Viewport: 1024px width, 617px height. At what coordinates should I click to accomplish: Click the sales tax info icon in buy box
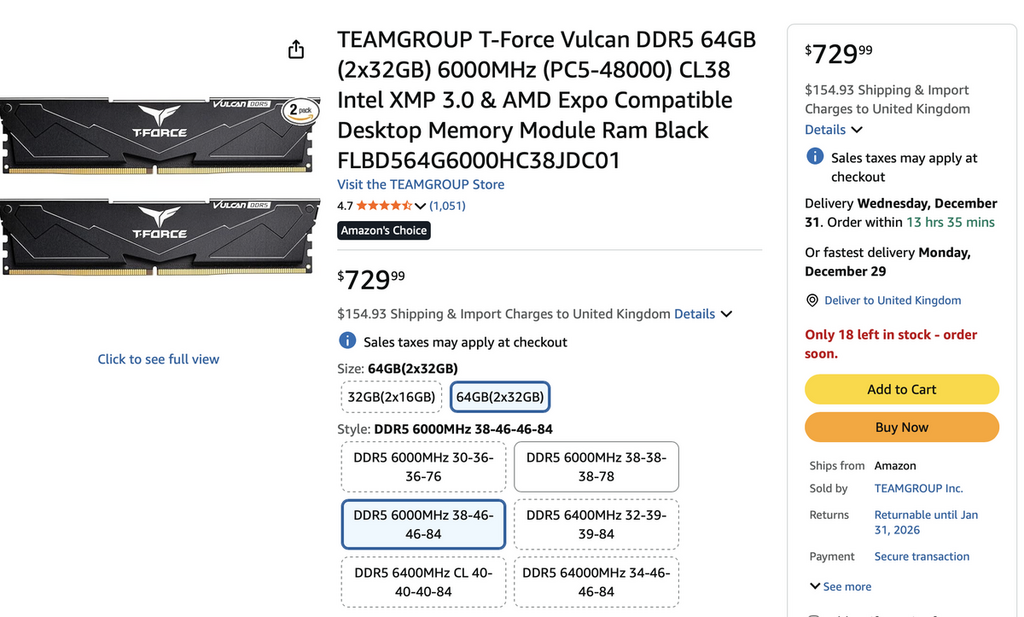pyautogui.click(x=815, y=157)
